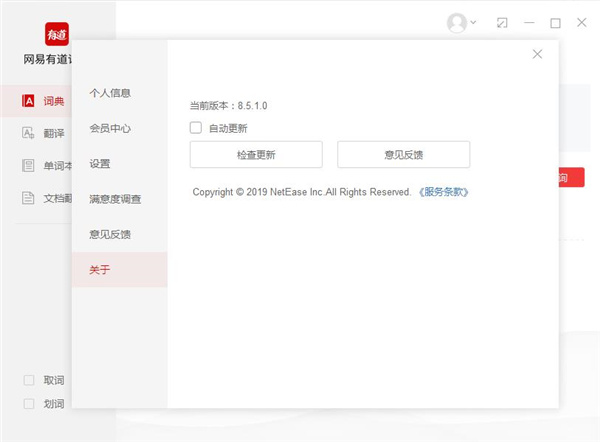Image resolution: width=600 pixels, height=442 pixels.
Task: Click the Youdao red logo icon
Action: [x=57, y=34]
